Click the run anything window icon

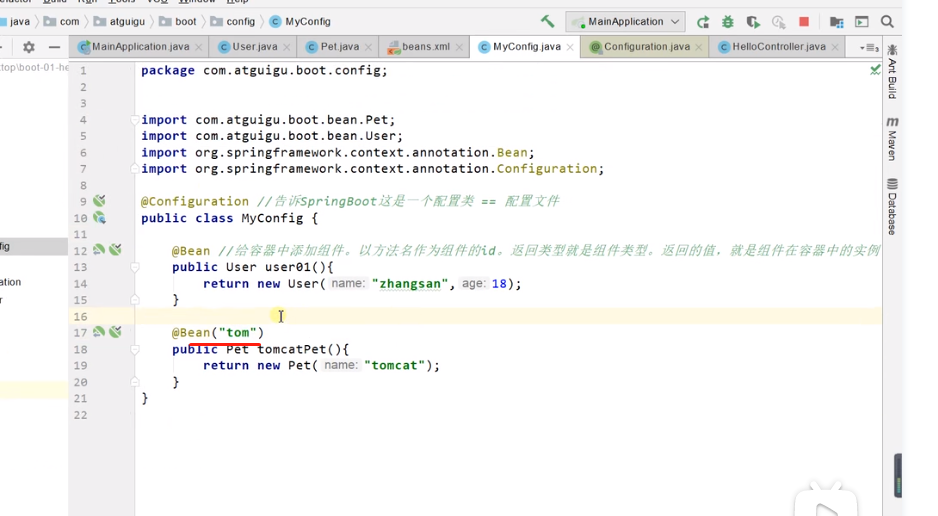click(x=861, y=22)
